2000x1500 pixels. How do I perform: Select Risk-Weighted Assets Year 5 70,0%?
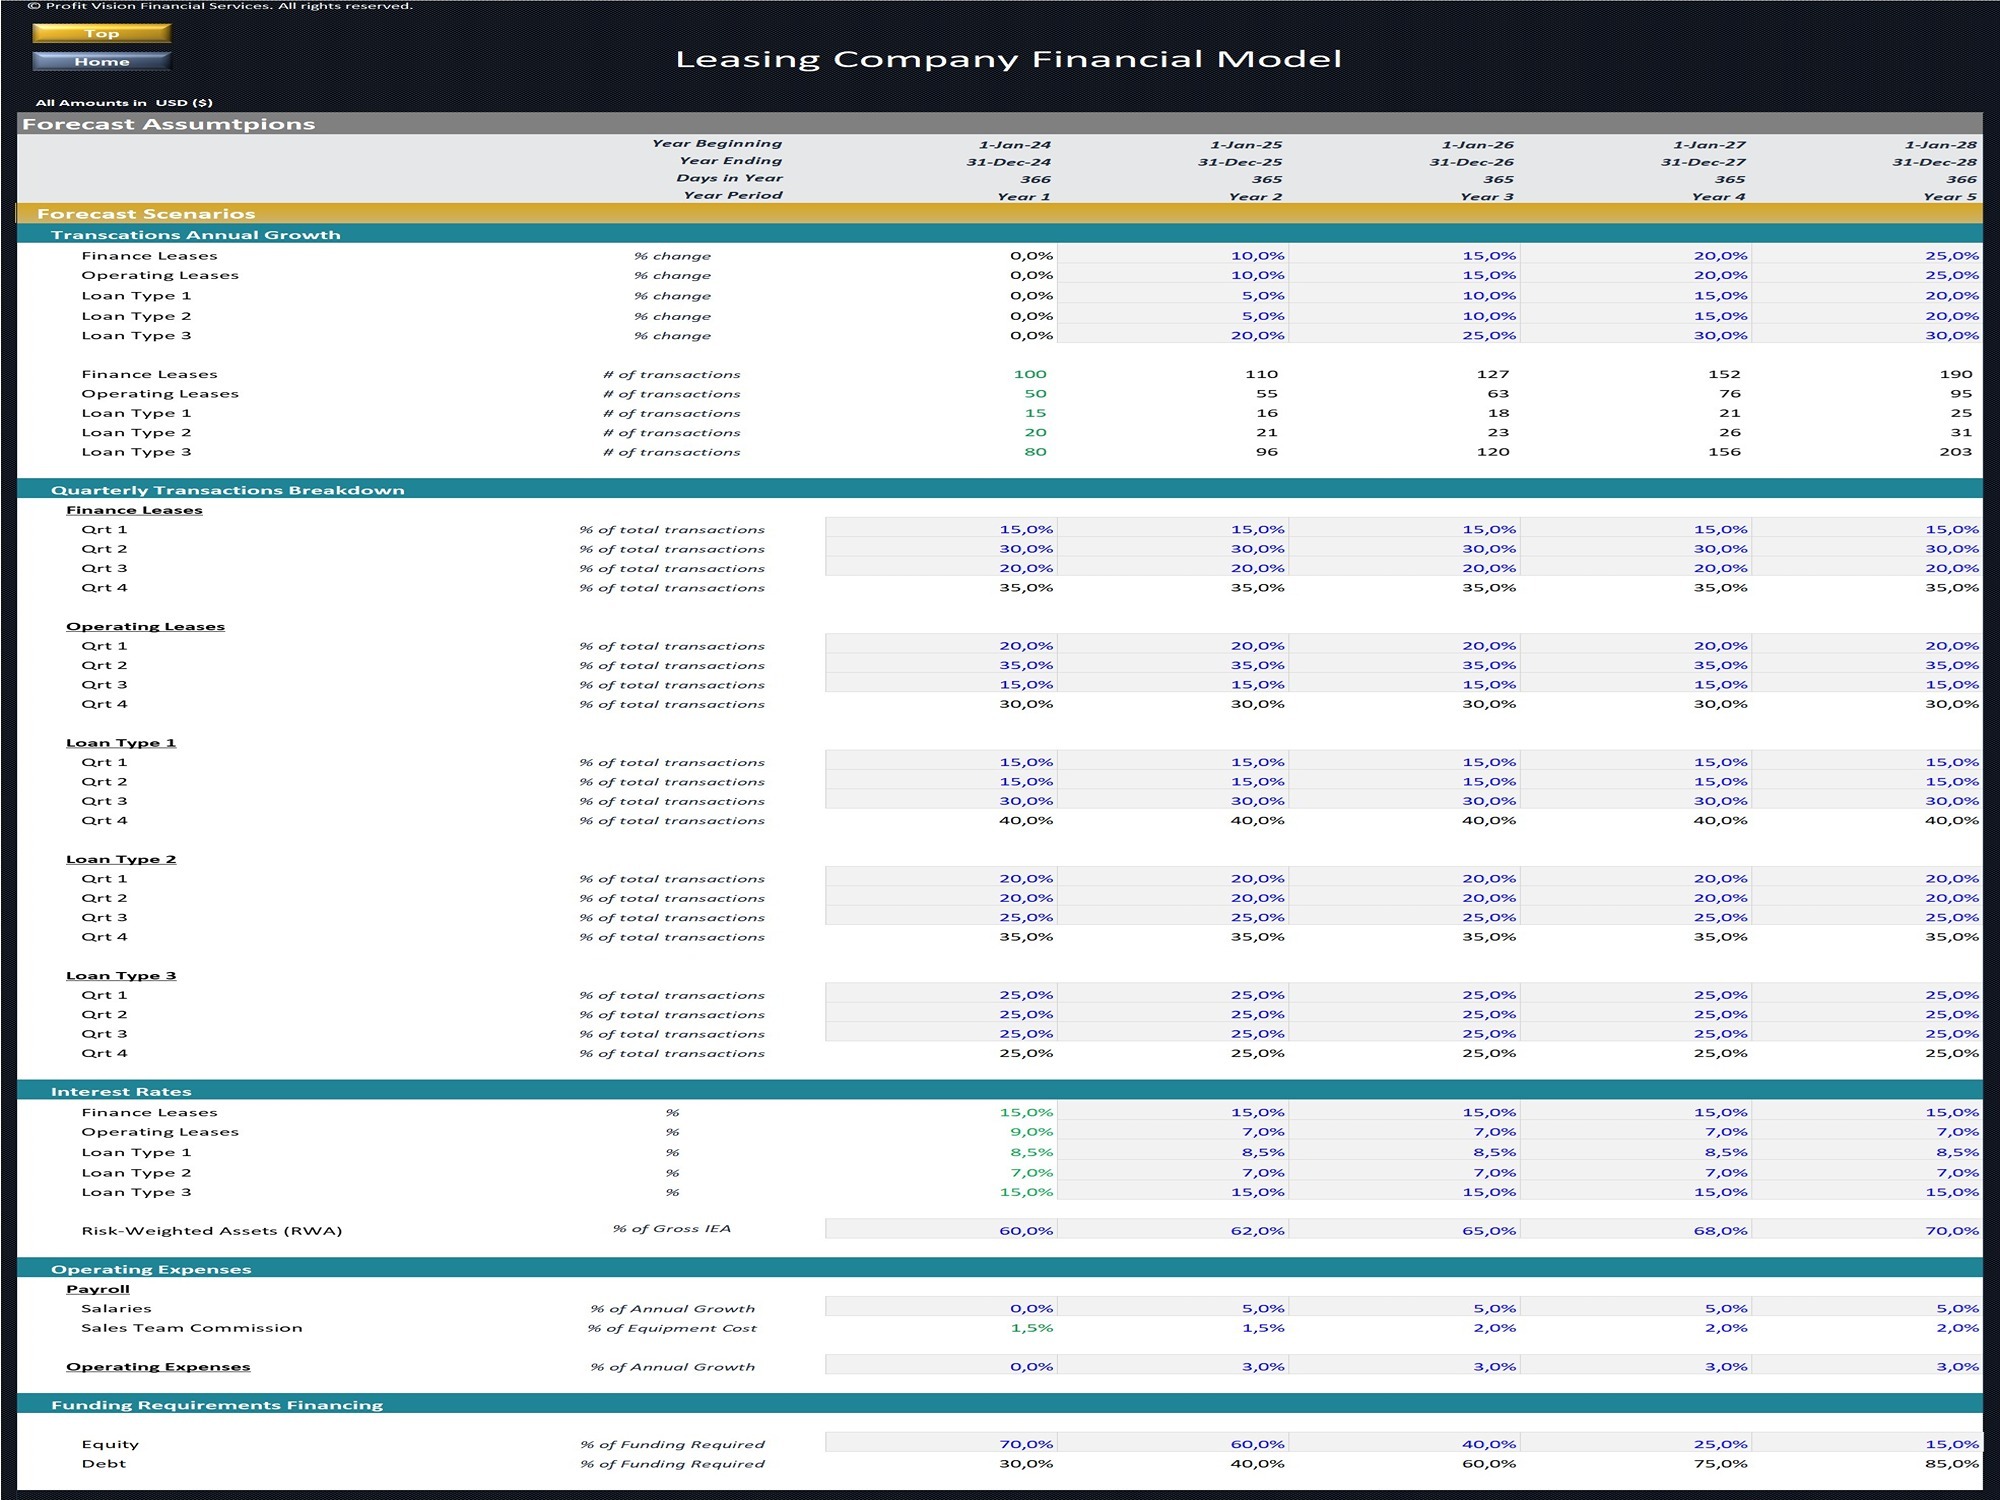1952,1231
